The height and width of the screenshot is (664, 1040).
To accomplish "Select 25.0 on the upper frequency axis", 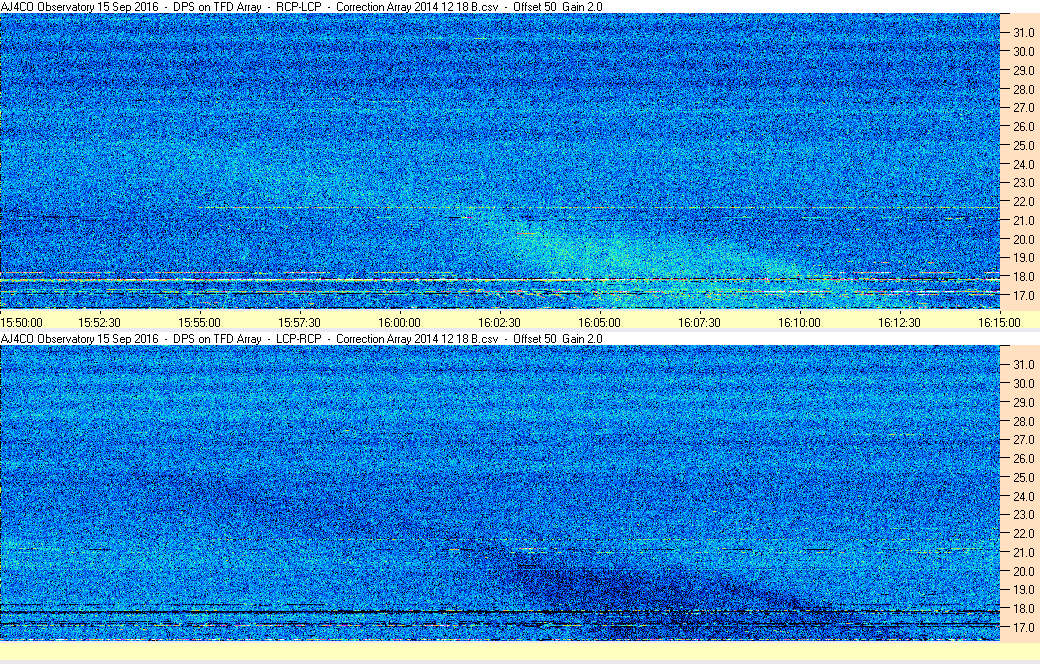I will coord(1023,145).
